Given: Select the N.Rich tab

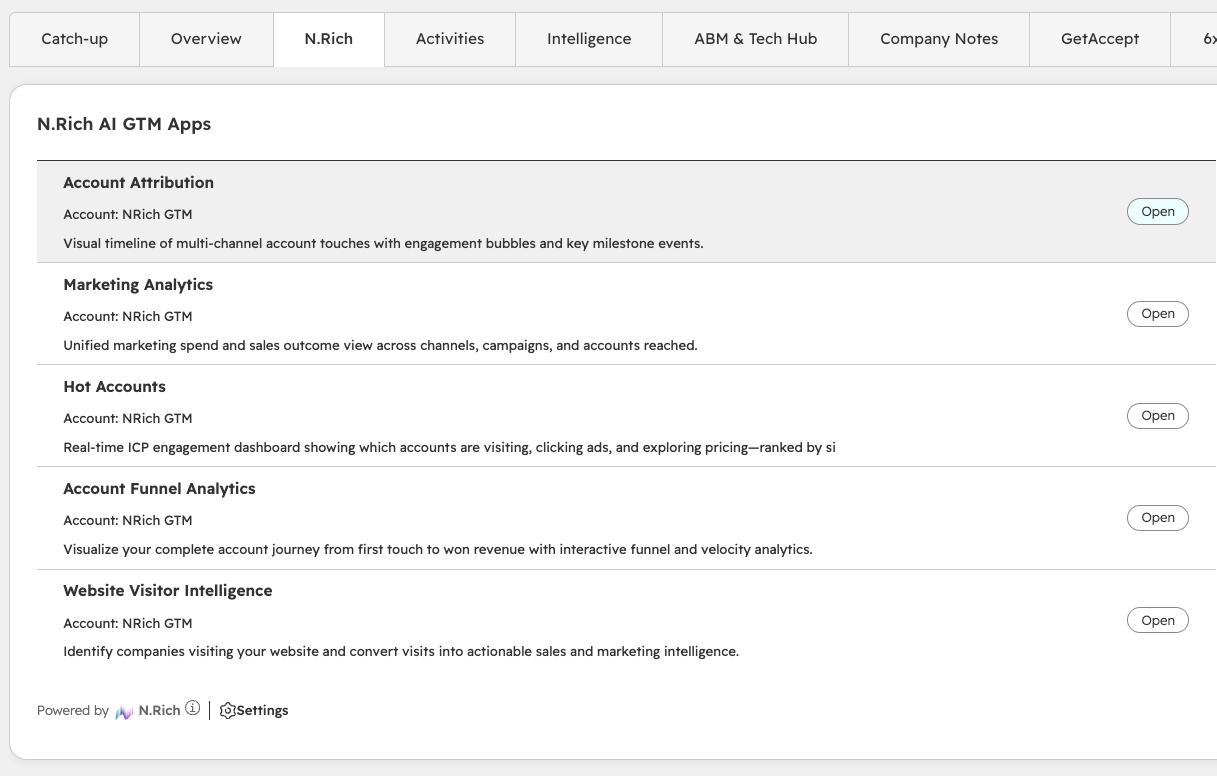Looking at the screenshot, I should [x=329, y=39].
